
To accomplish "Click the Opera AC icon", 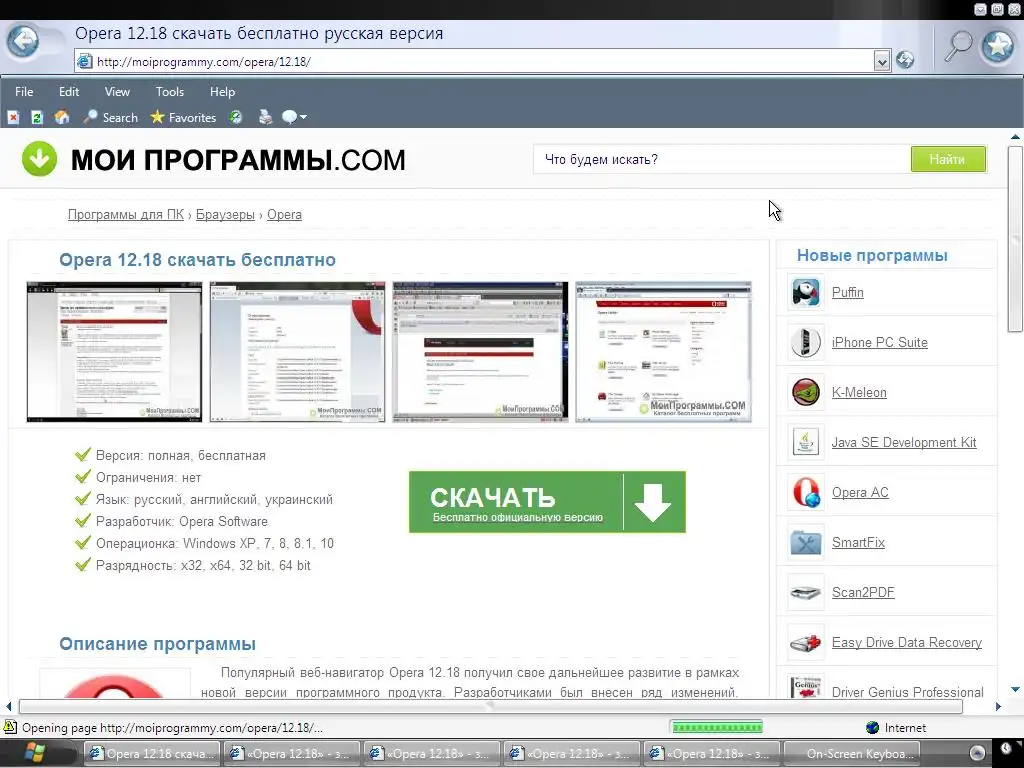I will coord(805,492).
